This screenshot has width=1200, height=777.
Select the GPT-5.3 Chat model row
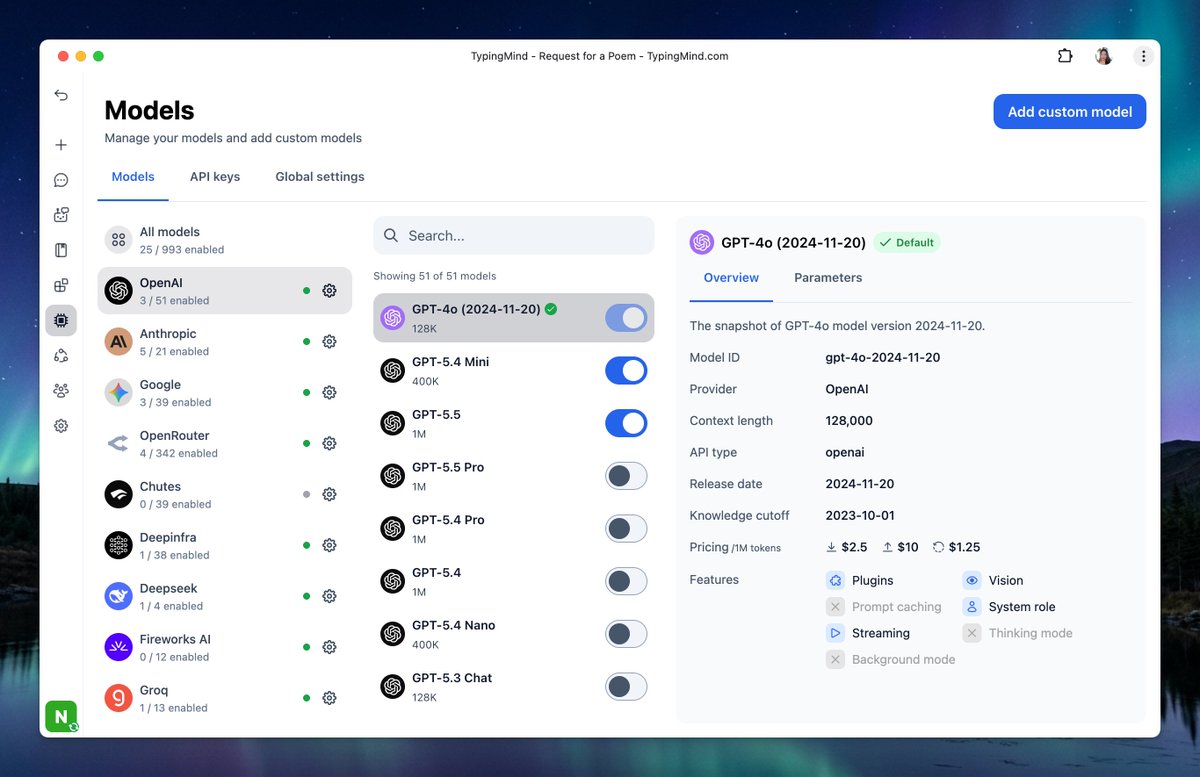point(514,686)
